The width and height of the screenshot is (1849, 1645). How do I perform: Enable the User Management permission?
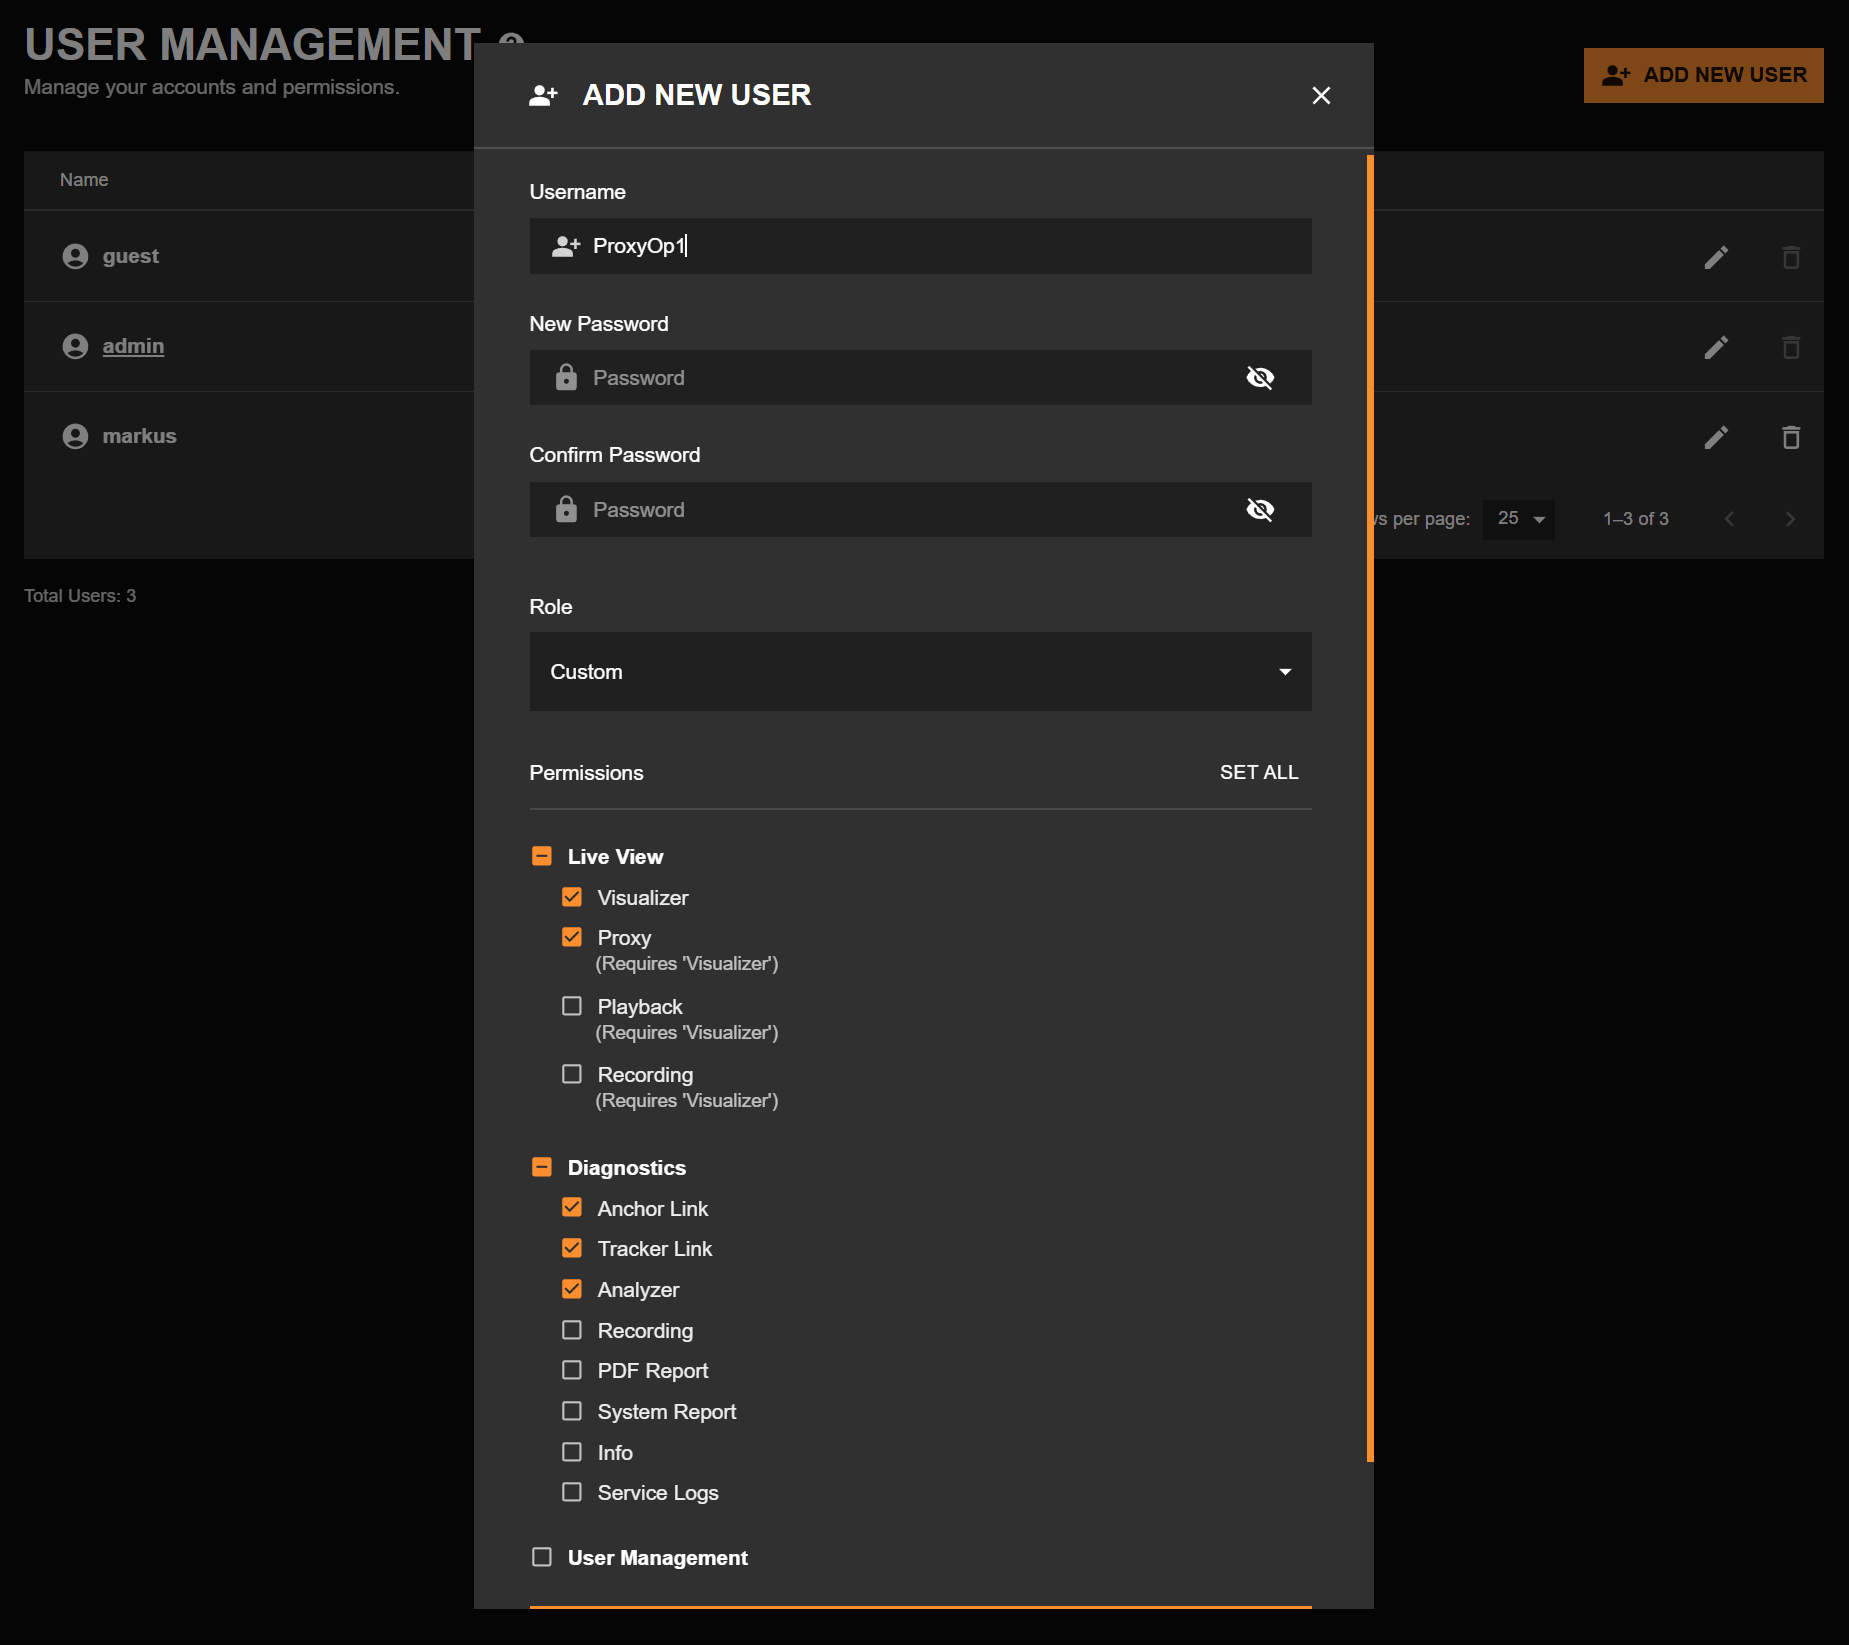542,1557
